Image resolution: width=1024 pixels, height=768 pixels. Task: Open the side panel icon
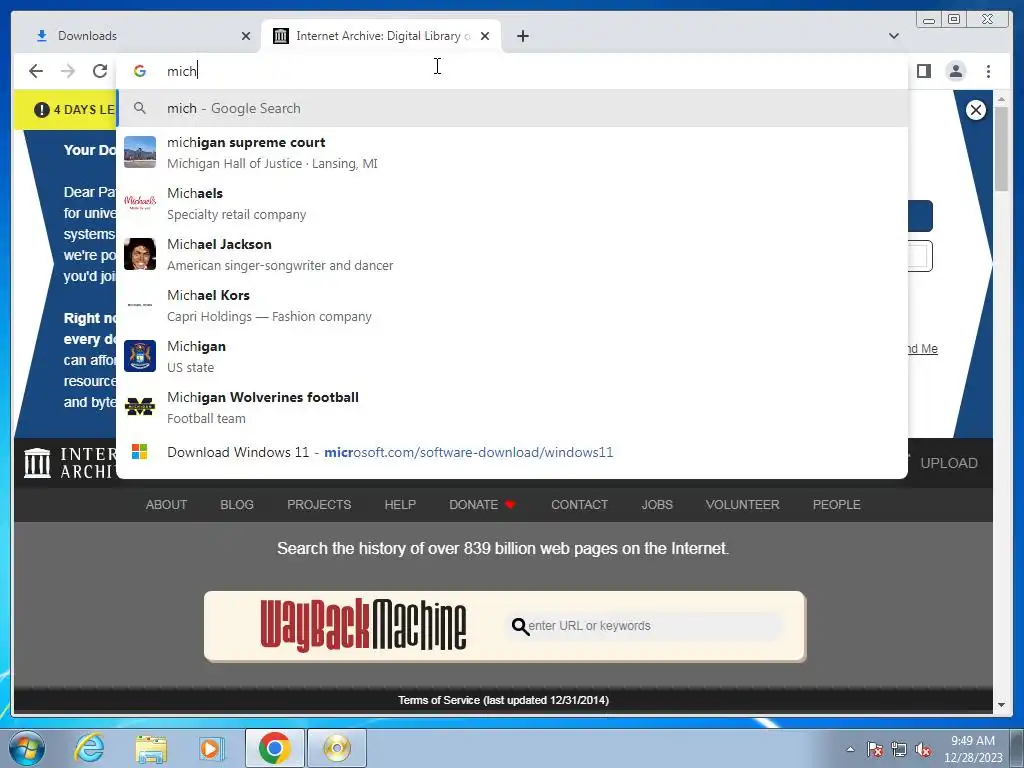[x=923, y=71]
